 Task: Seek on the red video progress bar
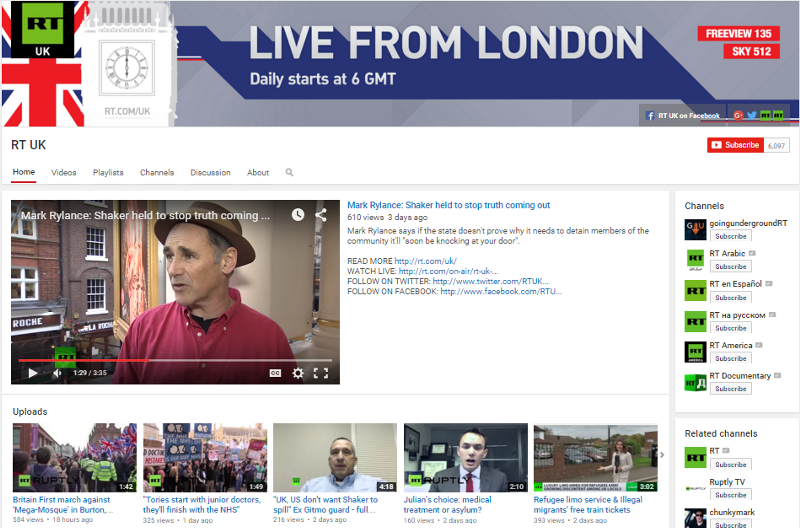click(x=176, y=360)
